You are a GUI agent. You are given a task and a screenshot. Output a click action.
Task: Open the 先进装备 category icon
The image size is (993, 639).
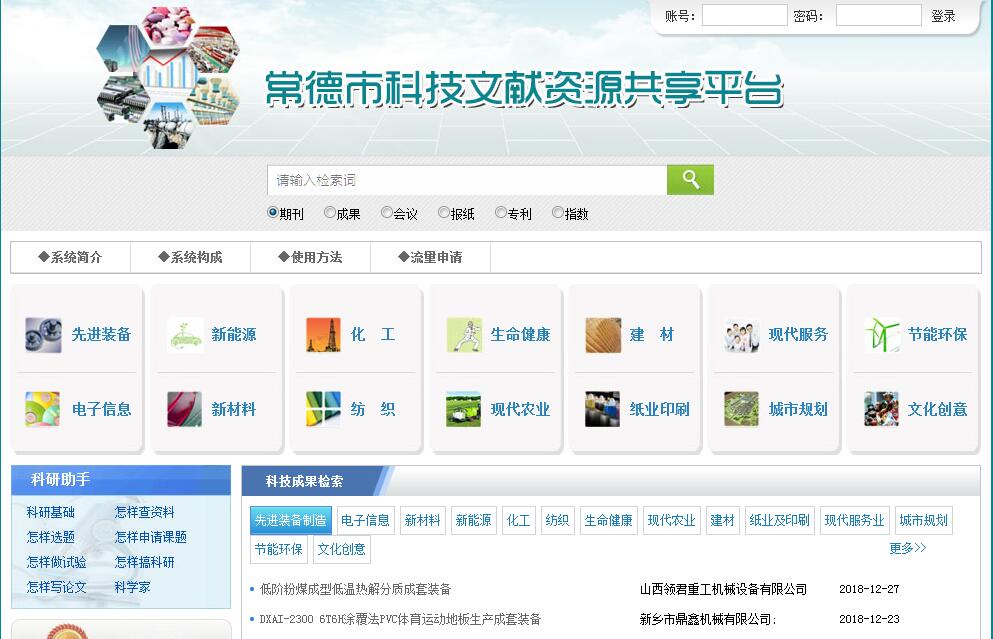[43, 335]
